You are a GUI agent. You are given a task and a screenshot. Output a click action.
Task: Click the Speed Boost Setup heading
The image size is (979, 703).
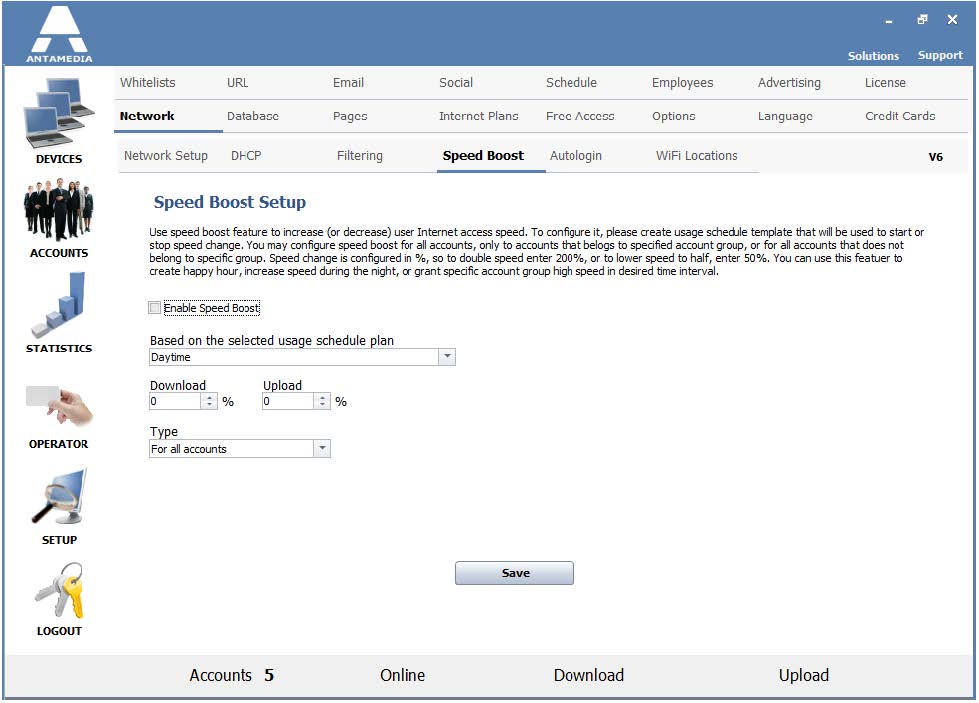coord(230,202)
